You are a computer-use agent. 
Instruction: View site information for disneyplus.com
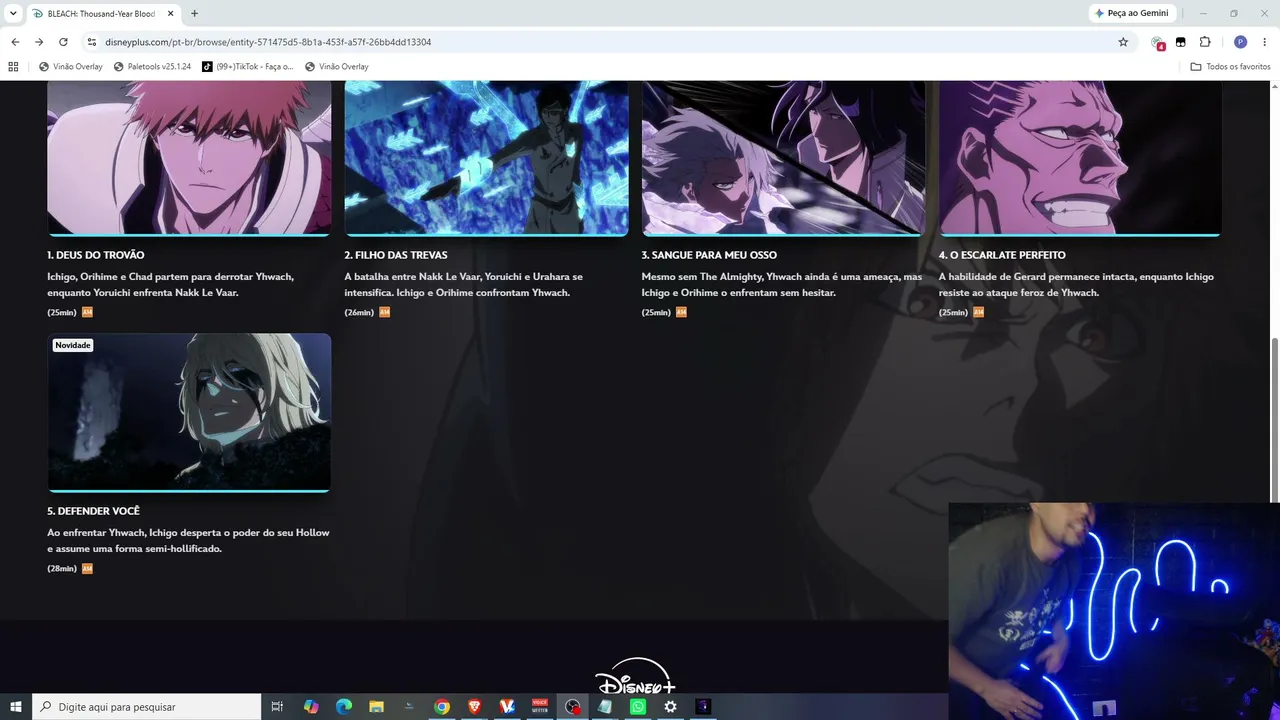click(x=92, y=42)
